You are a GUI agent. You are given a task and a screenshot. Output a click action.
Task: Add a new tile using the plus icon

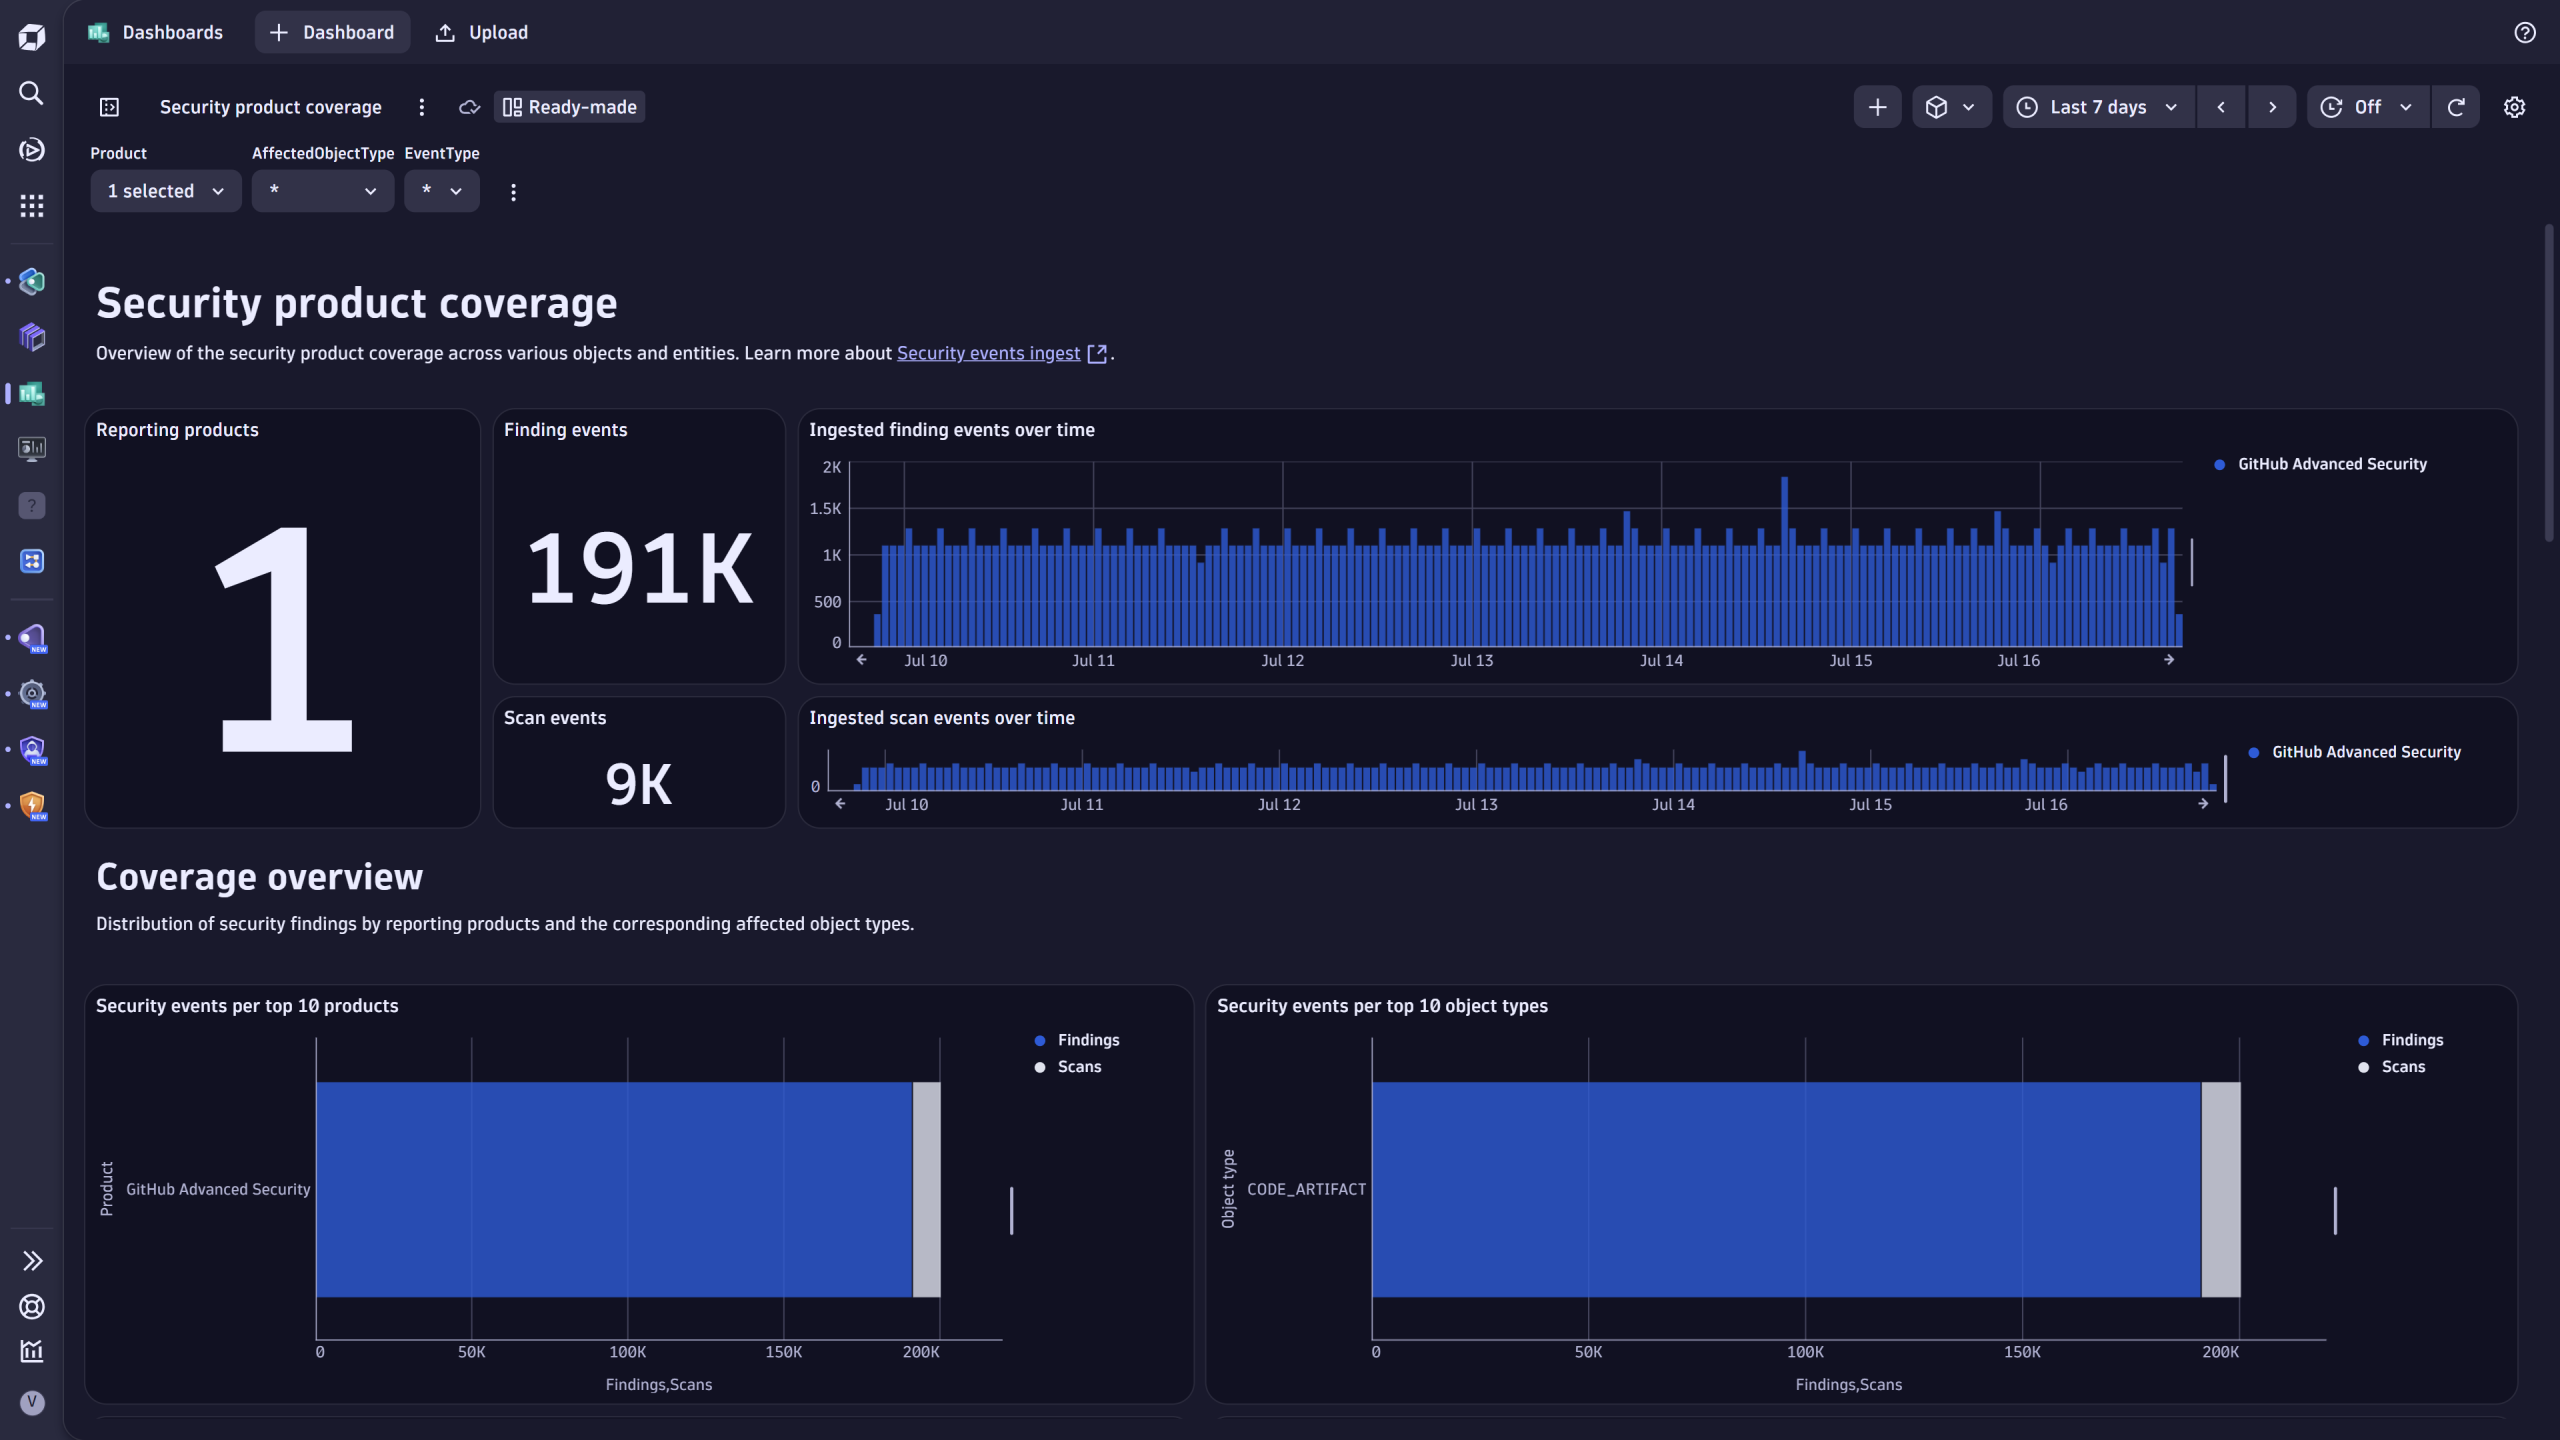[x=1877, y=106]
